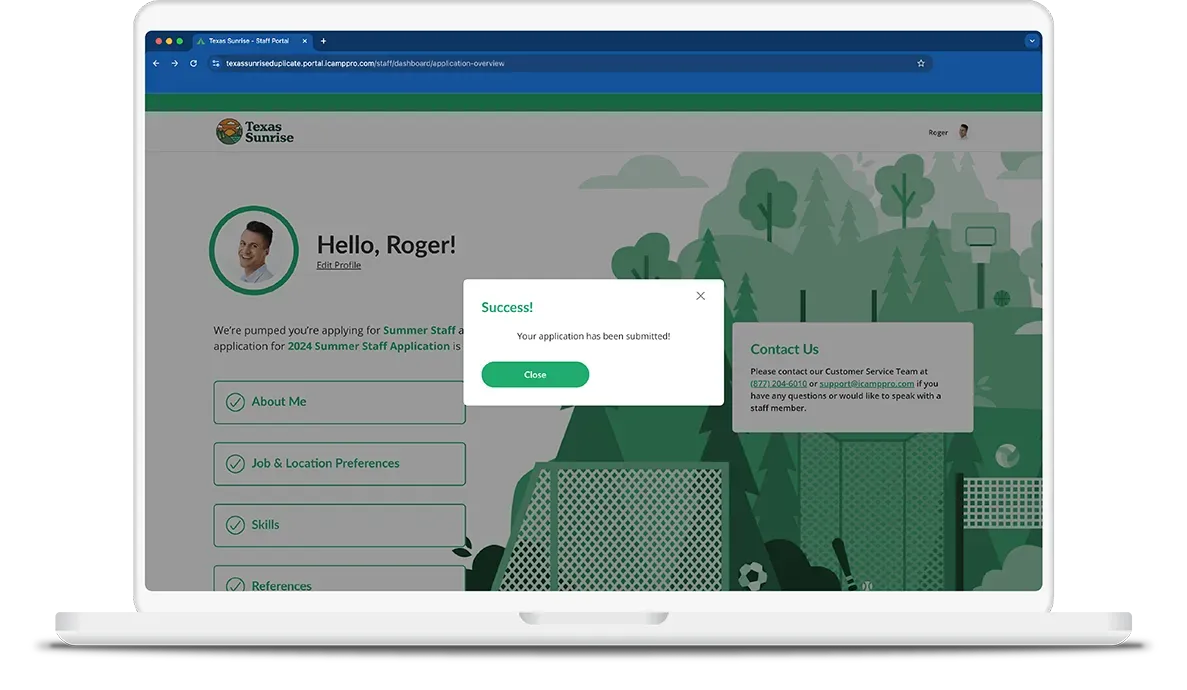
Task: Open the tab search dropdown chevron
Action: coord(1031,41)
